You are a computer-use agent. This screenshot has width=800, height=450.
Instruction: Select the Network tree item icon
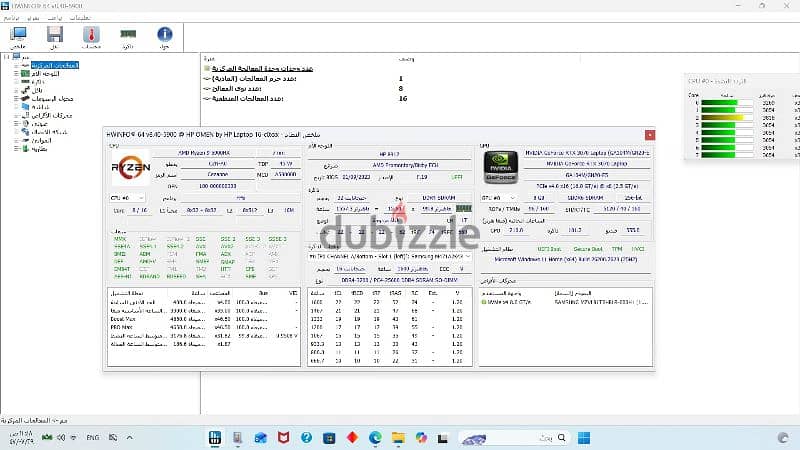[25, 132]
